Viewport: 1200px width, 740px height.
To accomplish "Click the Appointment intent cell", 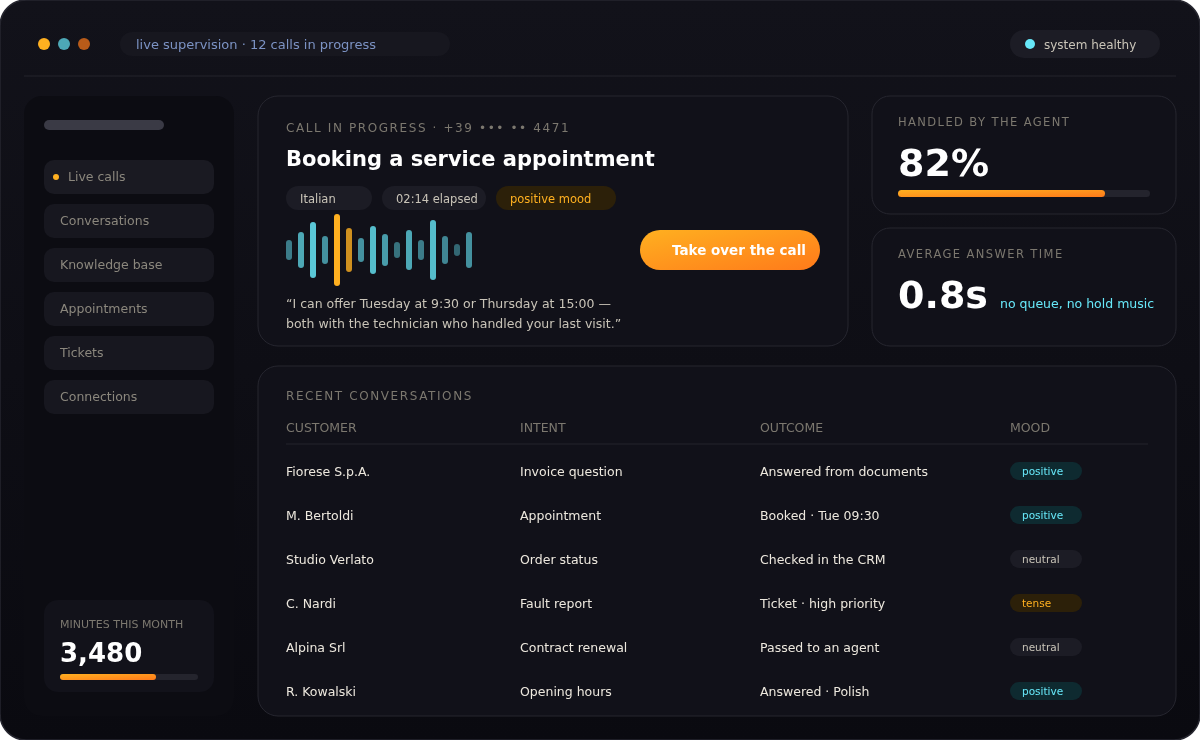I will 560,516.
